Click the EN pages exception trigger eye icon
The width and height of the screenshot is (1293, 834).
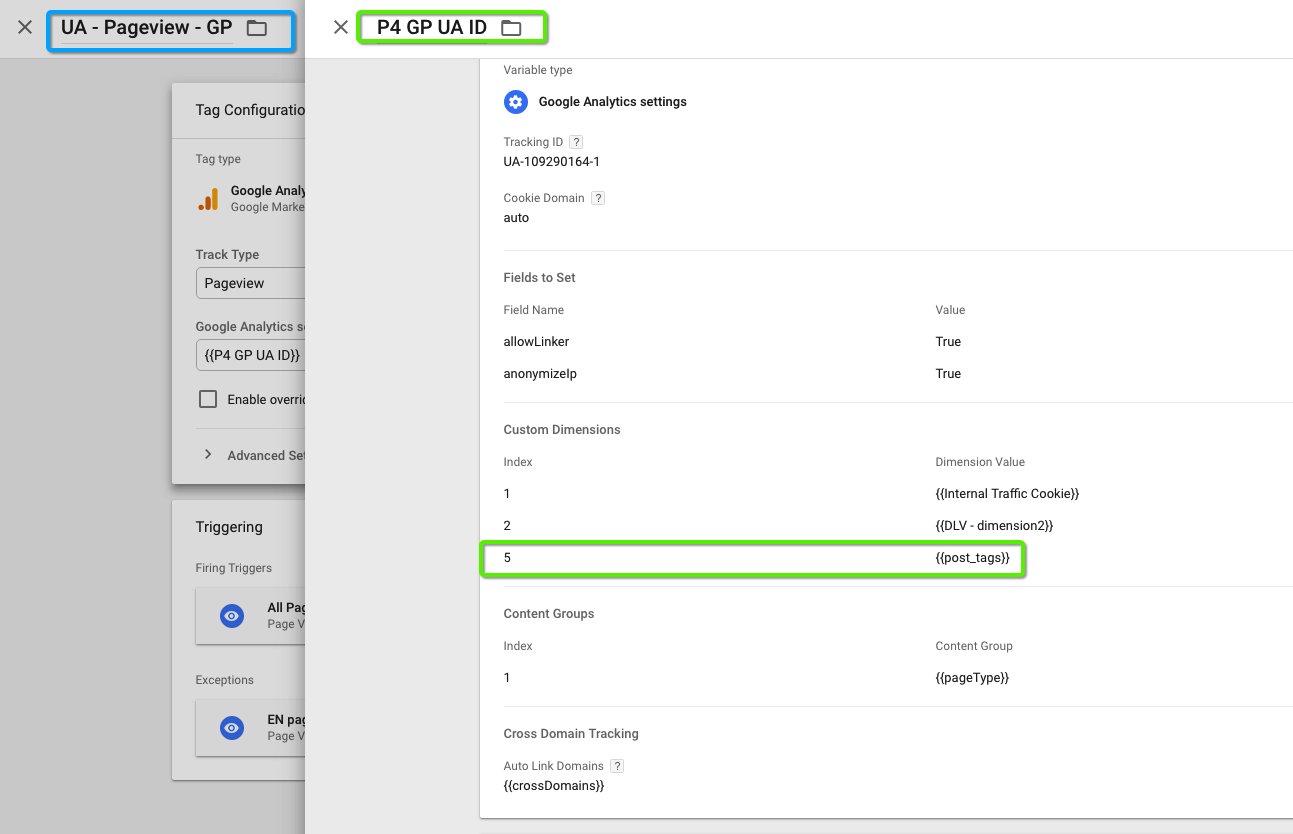pos(231,728)
